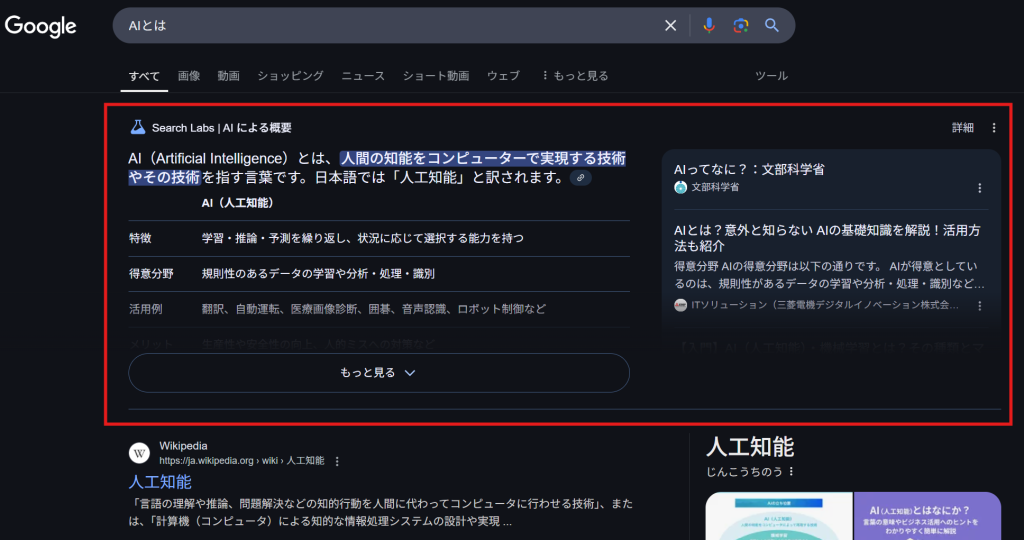
Task: Click the Search Labs flask icon
Action: (137, 127)
